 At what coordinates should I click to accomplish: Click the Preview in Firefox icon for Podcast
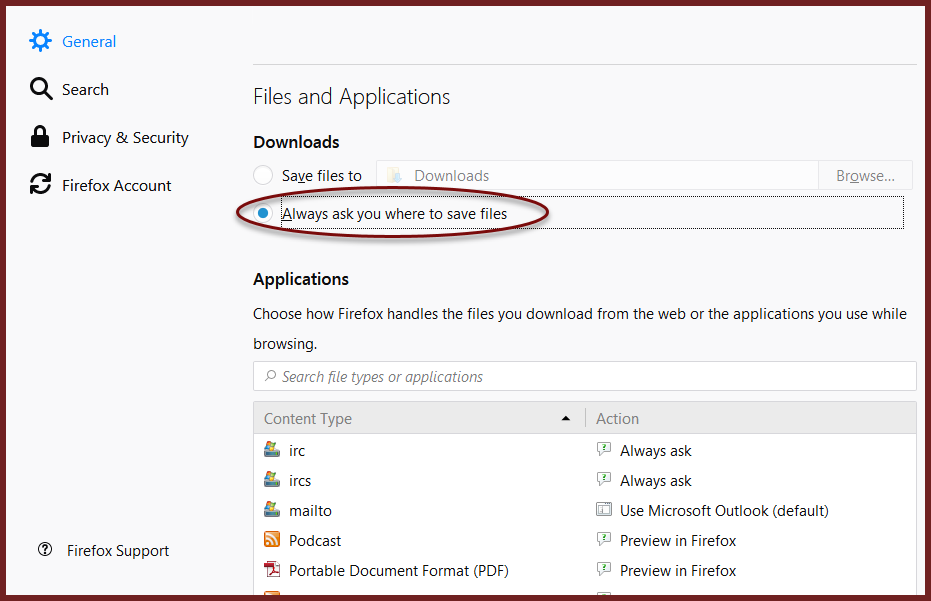[x=604, y=539]
